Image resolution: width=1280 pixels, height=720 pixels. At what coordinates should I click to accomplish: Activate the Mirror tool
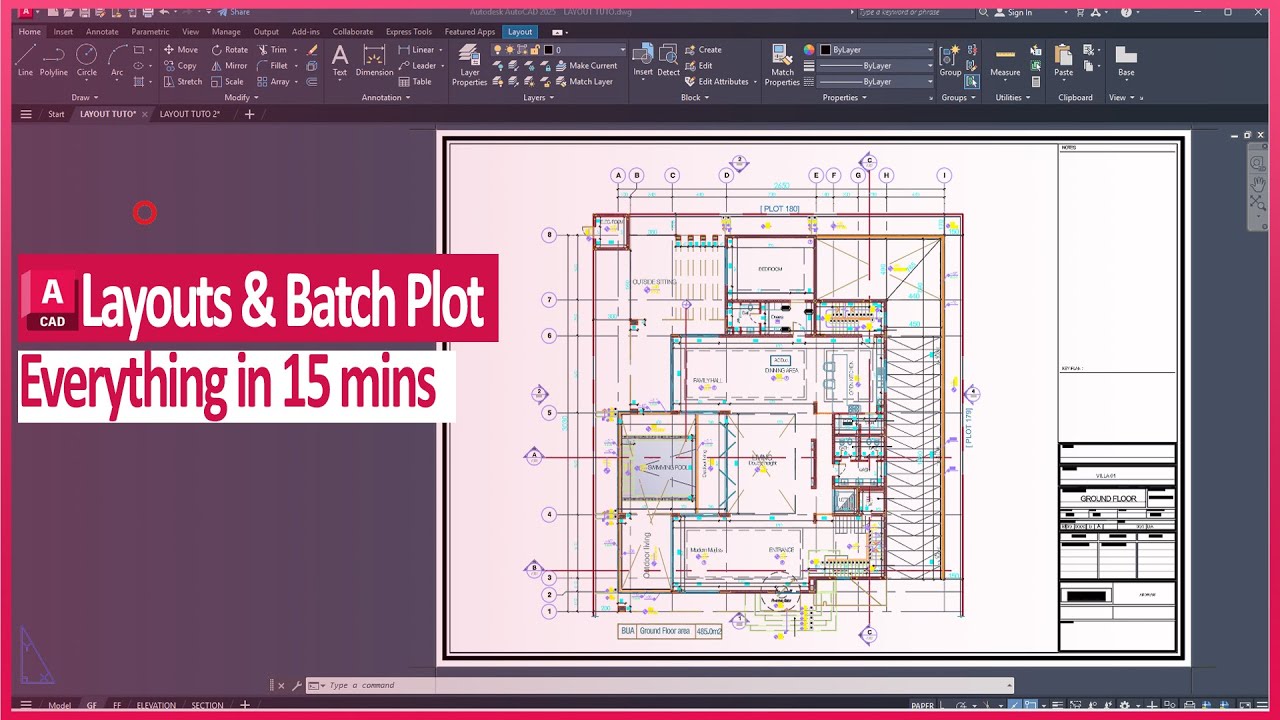229,65
